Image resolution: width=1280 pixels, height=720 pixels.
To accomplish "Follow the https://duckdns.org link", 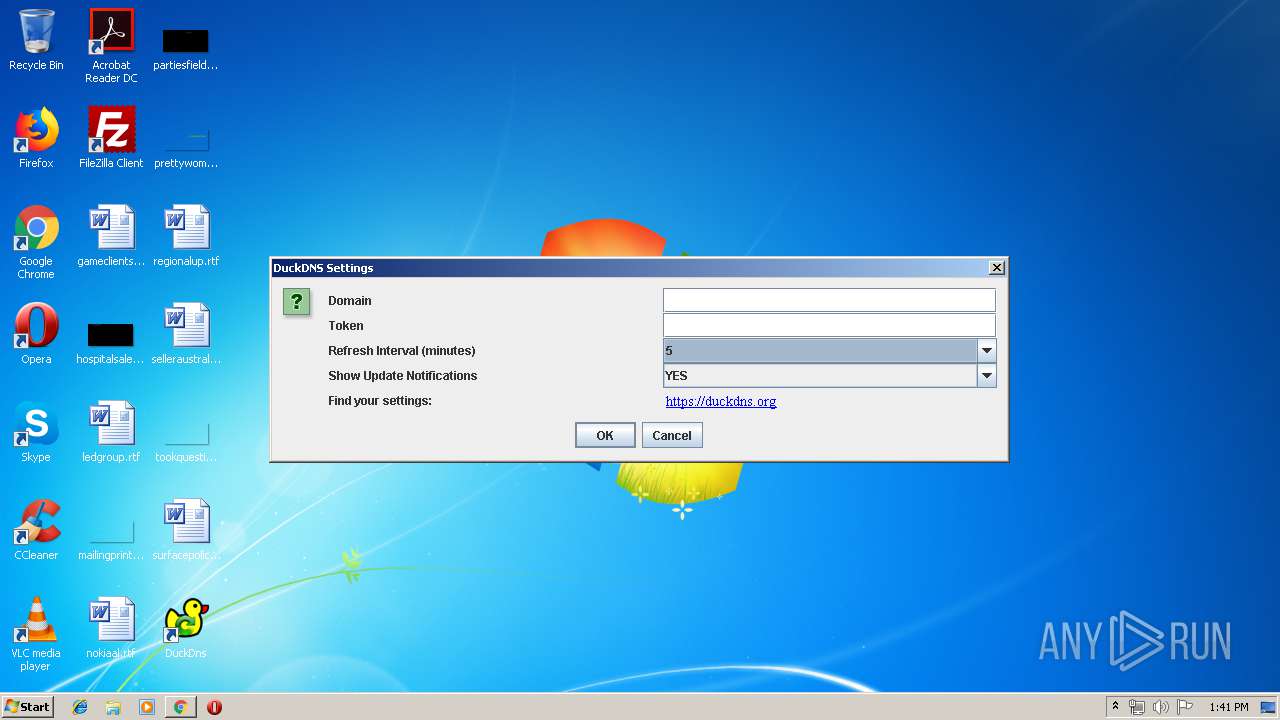I will [x=721, y=401].
